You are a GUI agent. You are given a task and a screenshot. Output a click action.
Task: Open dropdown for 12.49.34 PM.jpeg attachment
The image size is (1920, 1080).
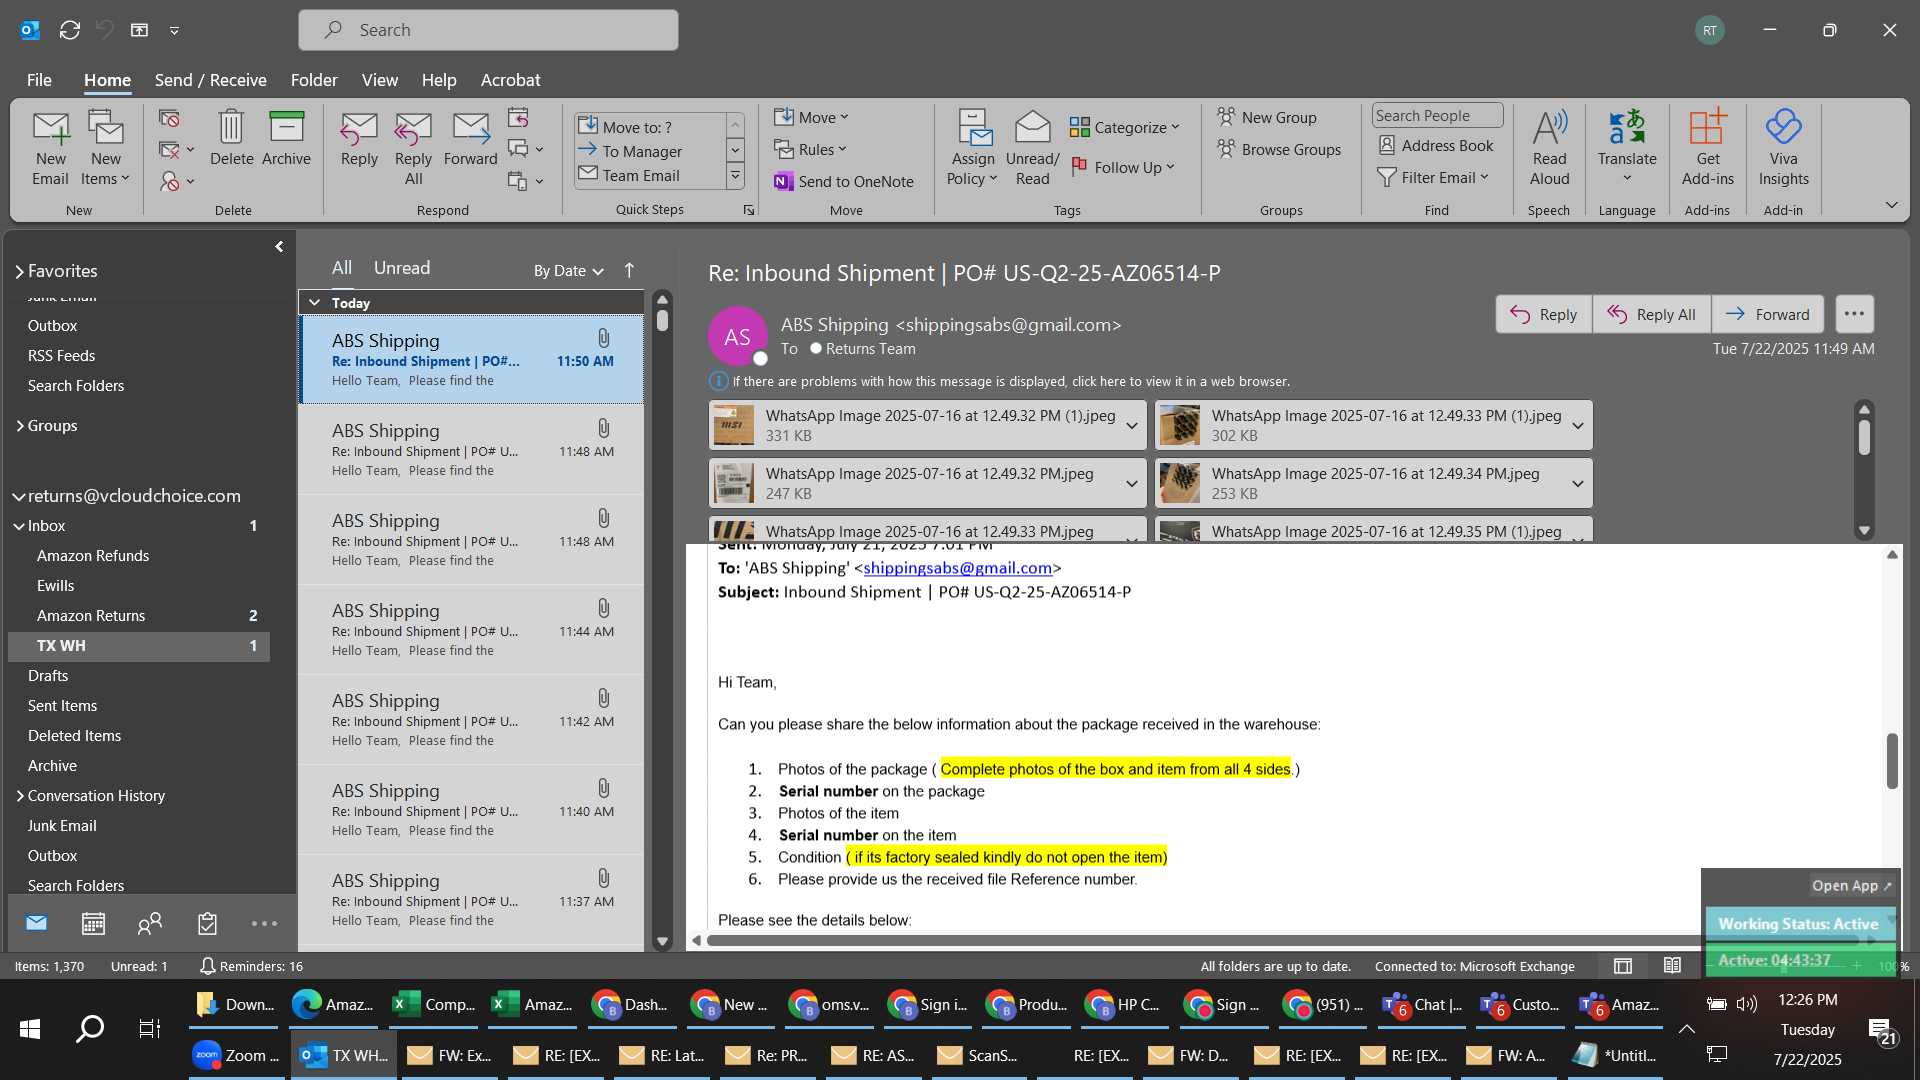point(1577,484)
